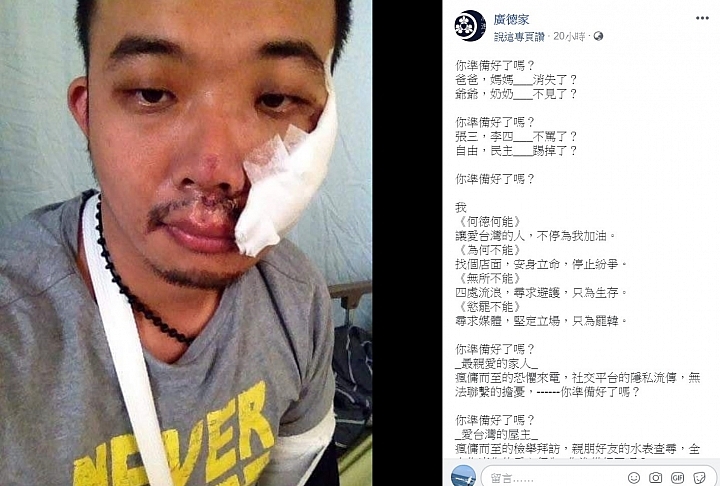Click the _最親愛的家人_ line in post

[496, 364]
